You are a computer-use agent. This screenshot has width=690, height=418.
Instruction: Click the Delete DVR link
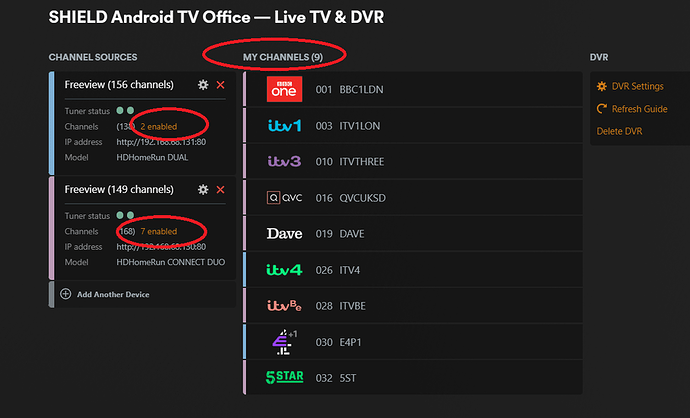[619, 131]
